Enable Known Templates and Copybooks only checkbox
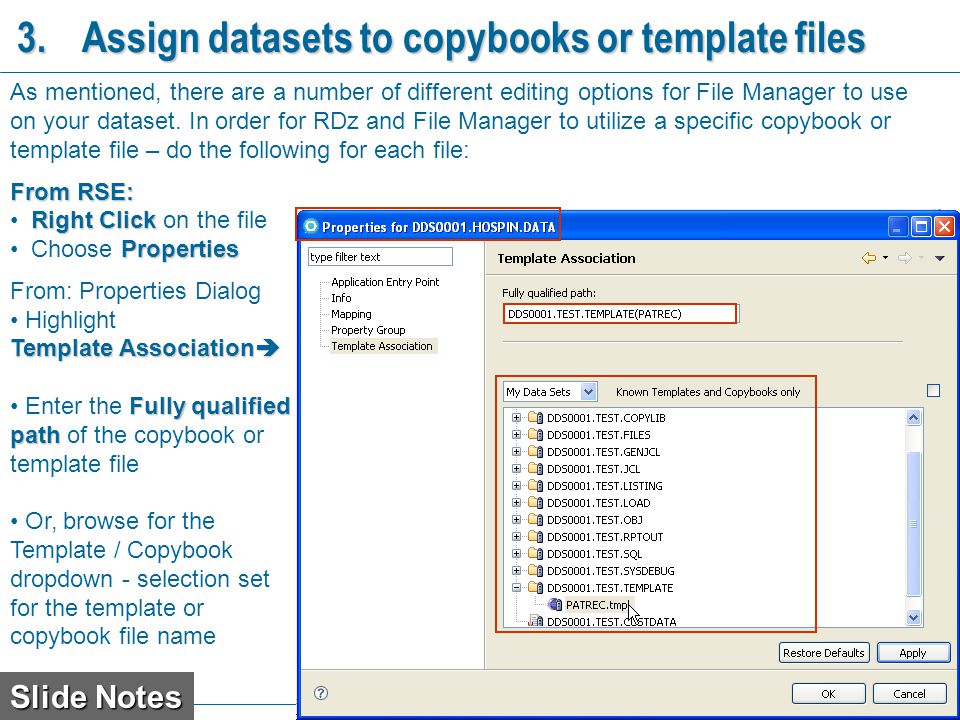This screenshot has width=960, height=720. tap(933, 391)
